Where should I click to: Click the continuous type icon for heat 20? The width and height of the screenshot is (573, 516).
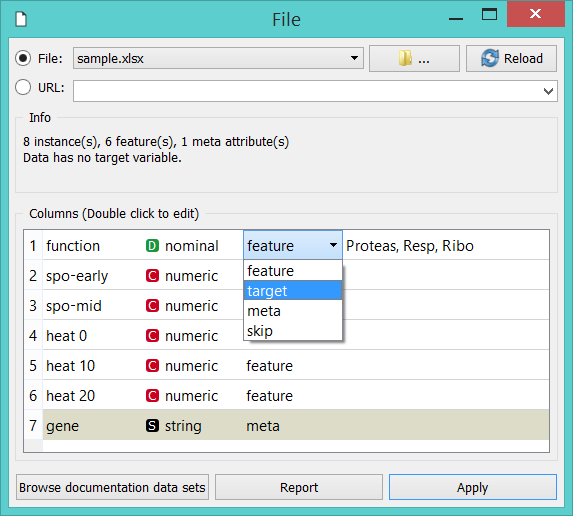pos(152,395)
